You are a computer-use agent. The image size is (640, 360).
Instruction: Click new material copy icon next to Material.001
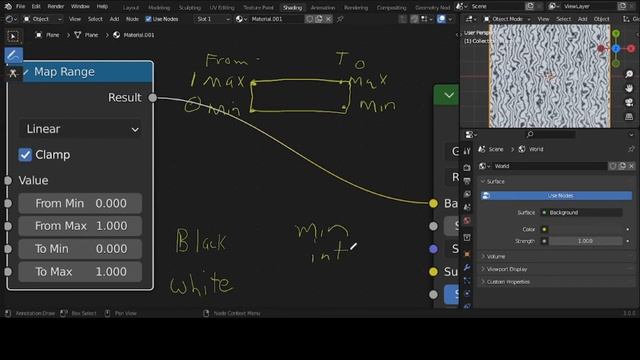pyautogui.click(x=319, y=19)
